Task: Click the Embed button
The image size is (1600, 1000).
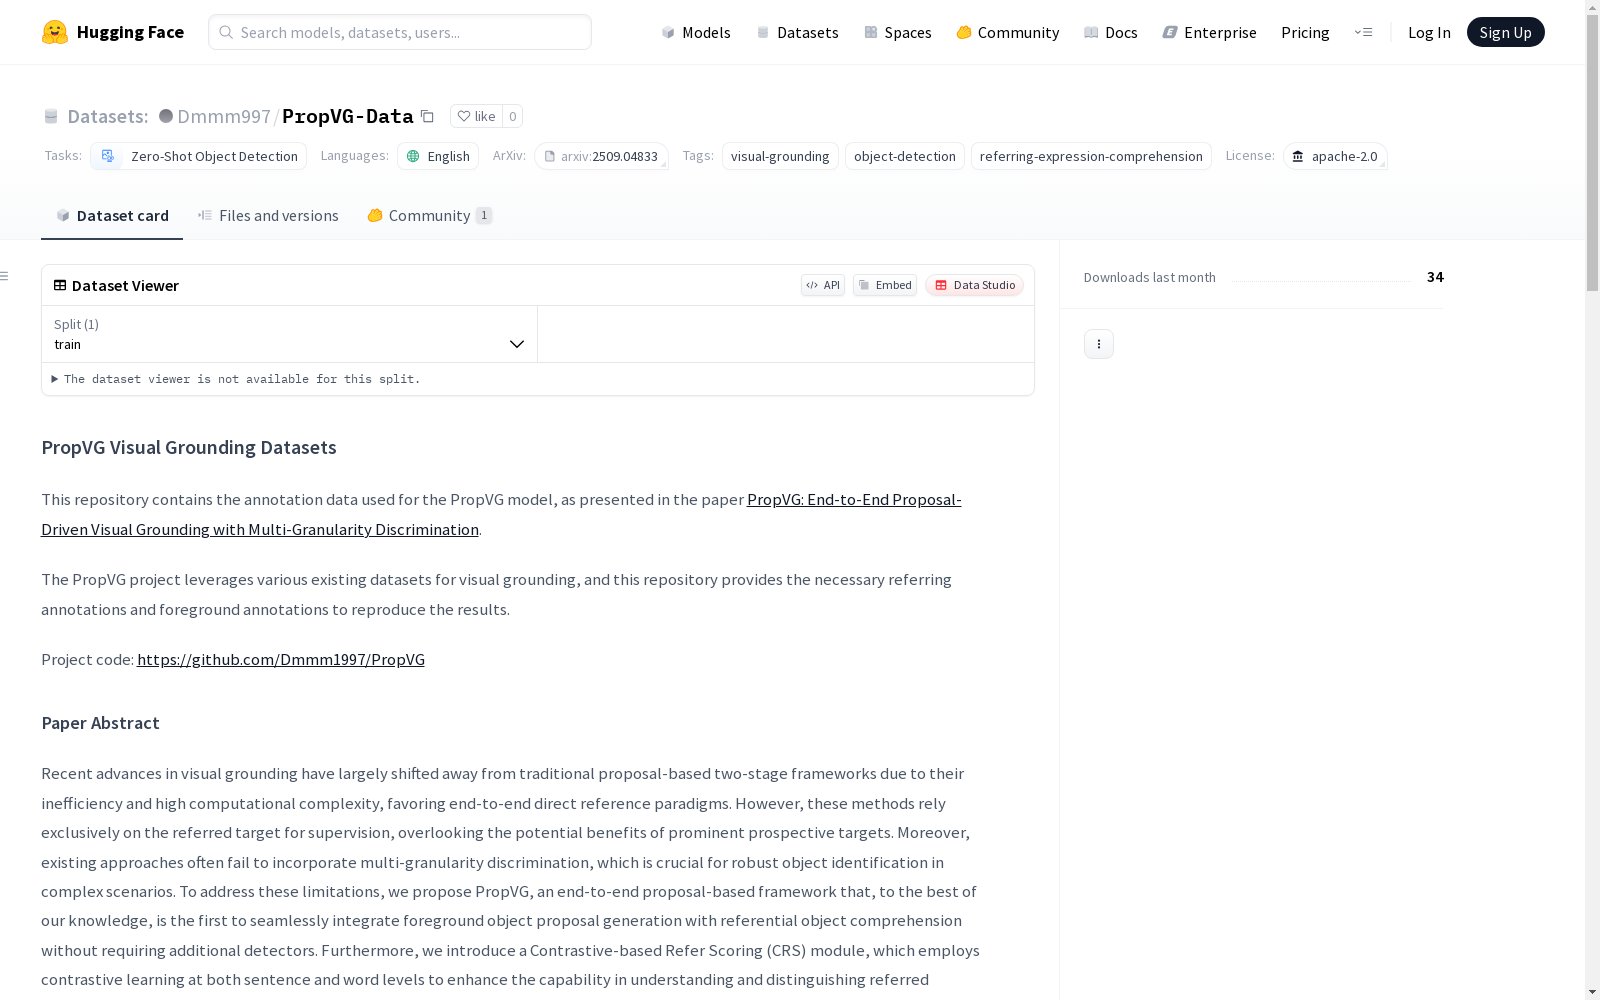Action: click(885, 285)
